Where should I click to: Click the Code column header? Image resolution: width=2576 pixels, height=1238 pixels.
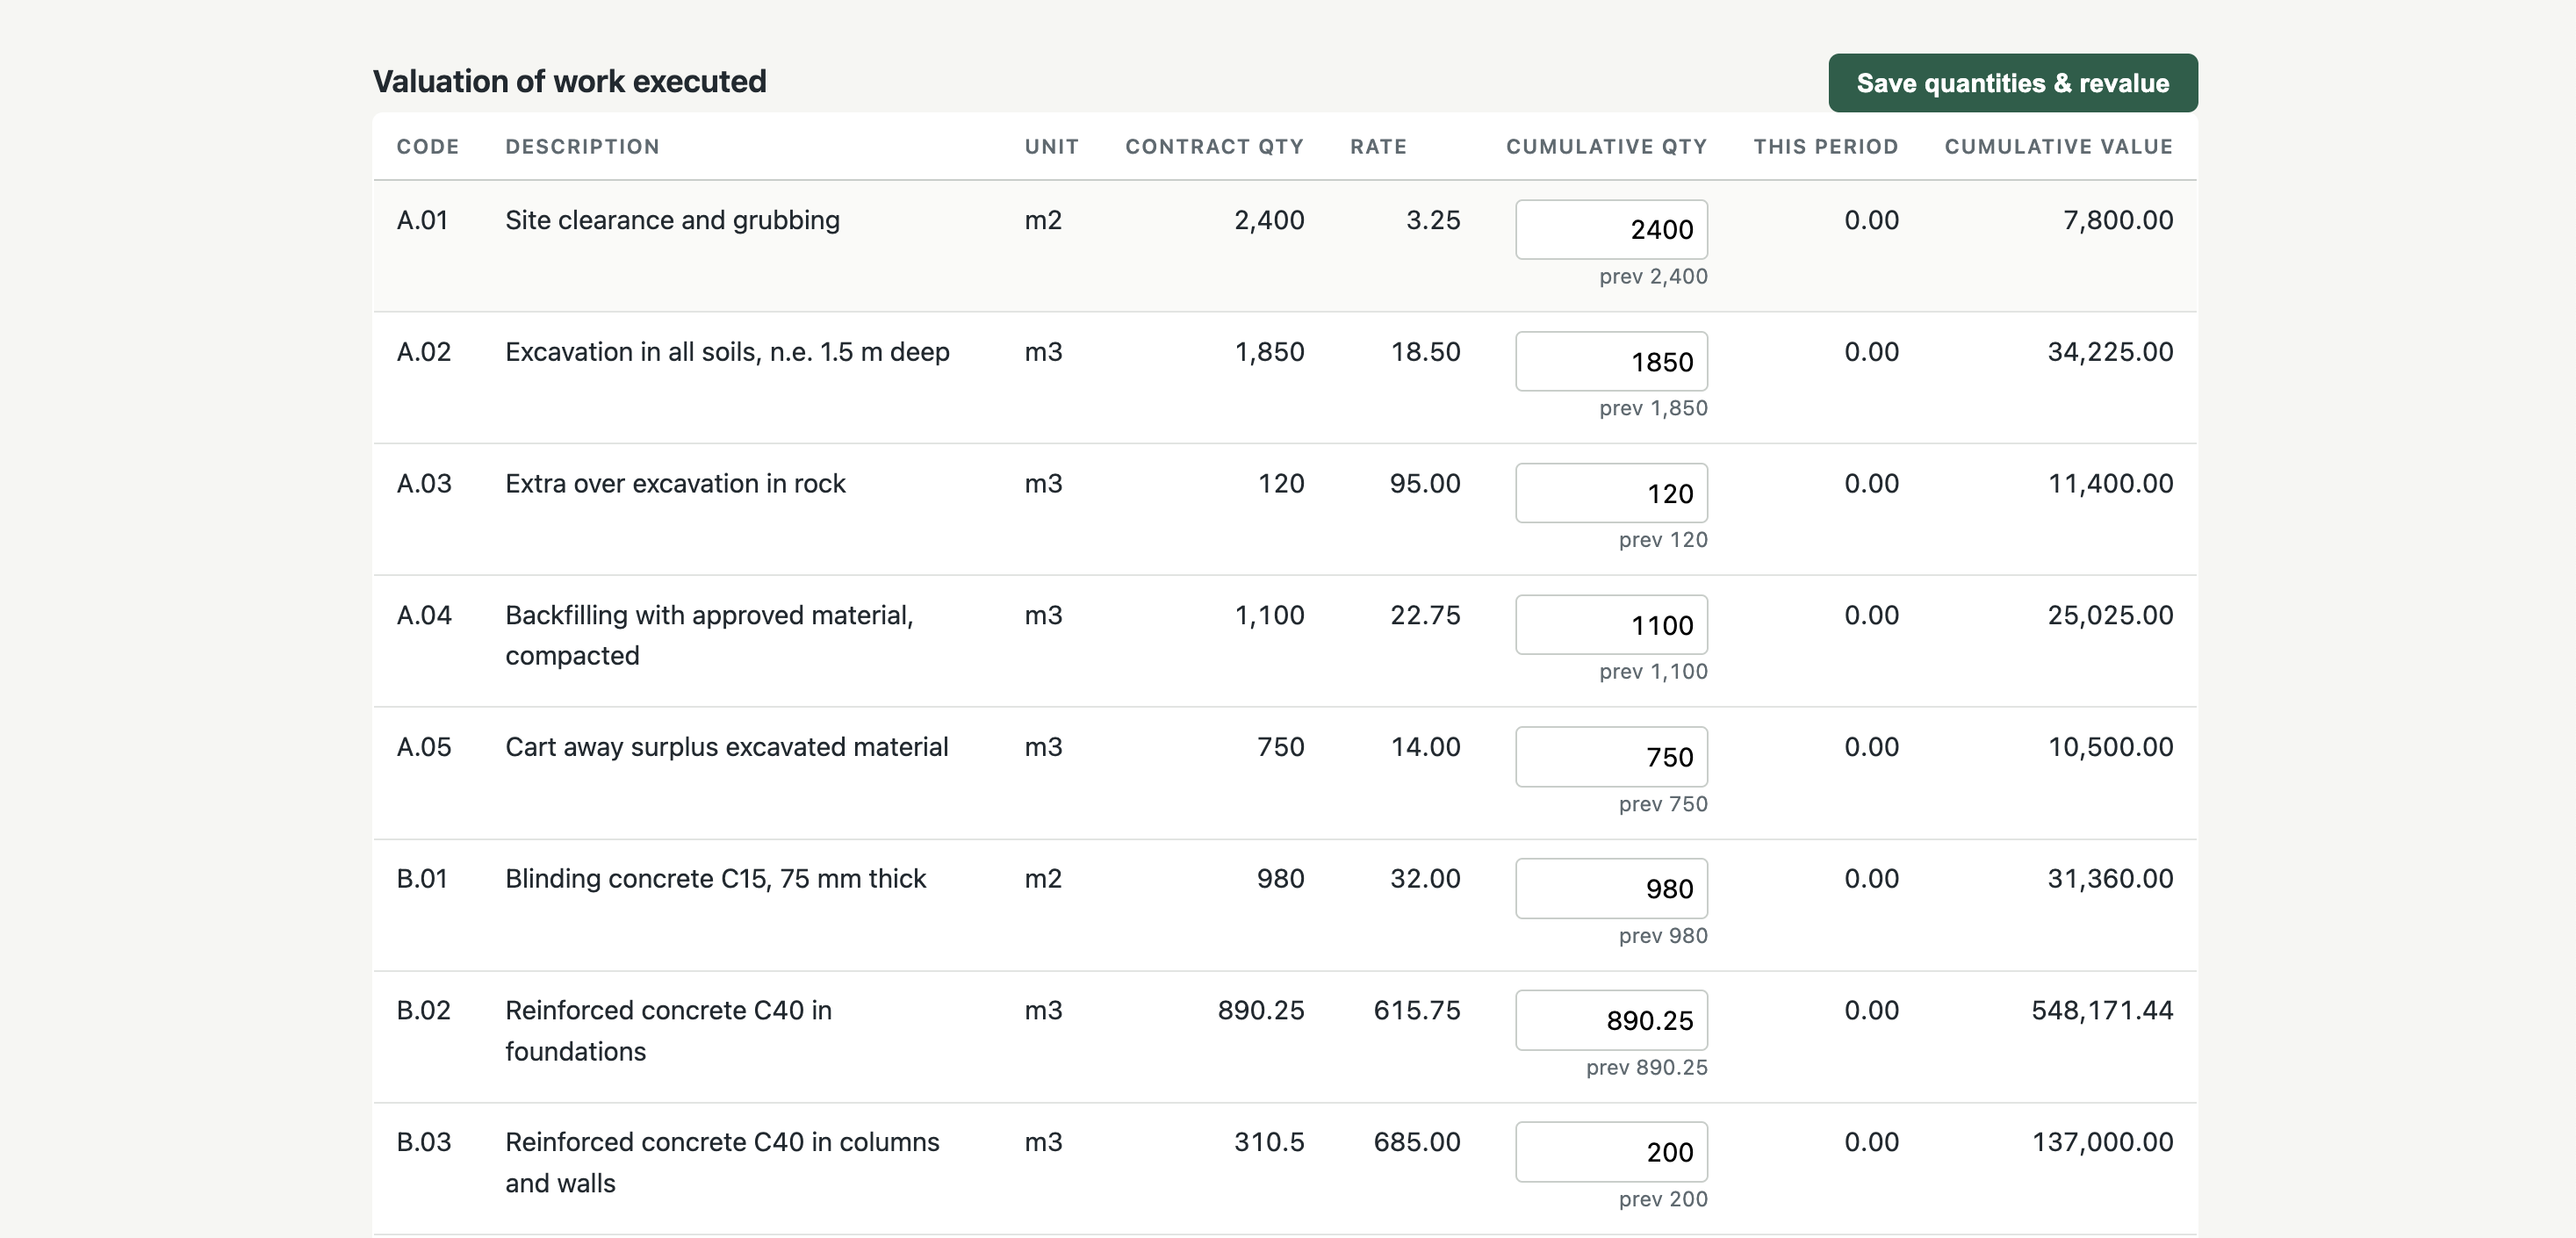pyautogui.click(x=428, y=147)
